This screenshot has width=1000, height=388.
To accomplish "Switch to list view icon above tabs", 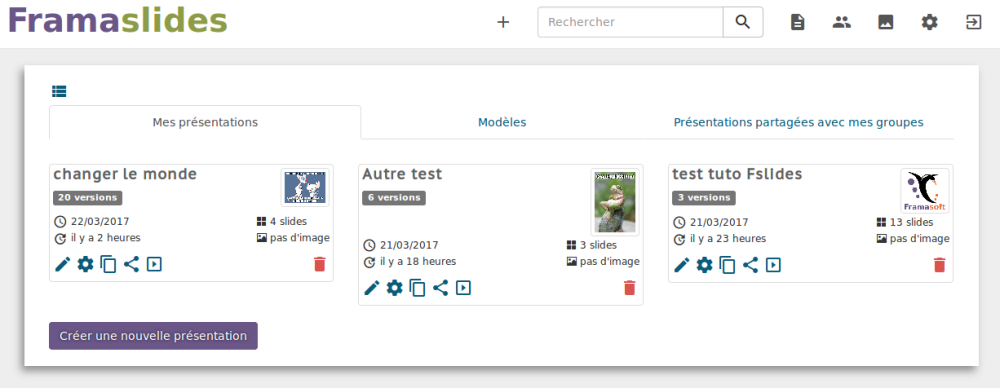I will (59, 91).
